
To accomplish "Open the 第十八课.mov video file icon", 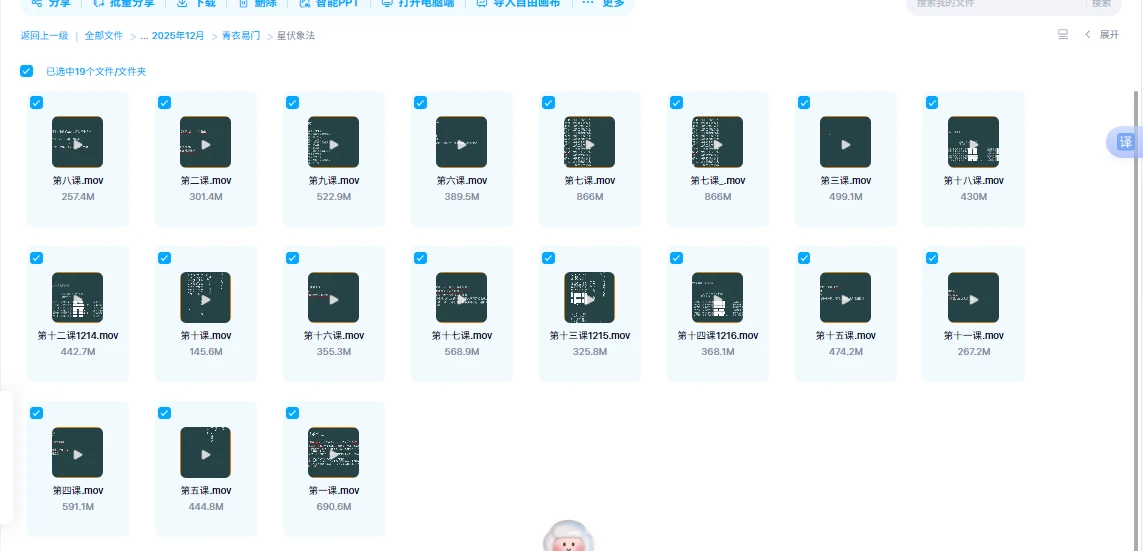I will pyautogui.click(x=973, y=142).
